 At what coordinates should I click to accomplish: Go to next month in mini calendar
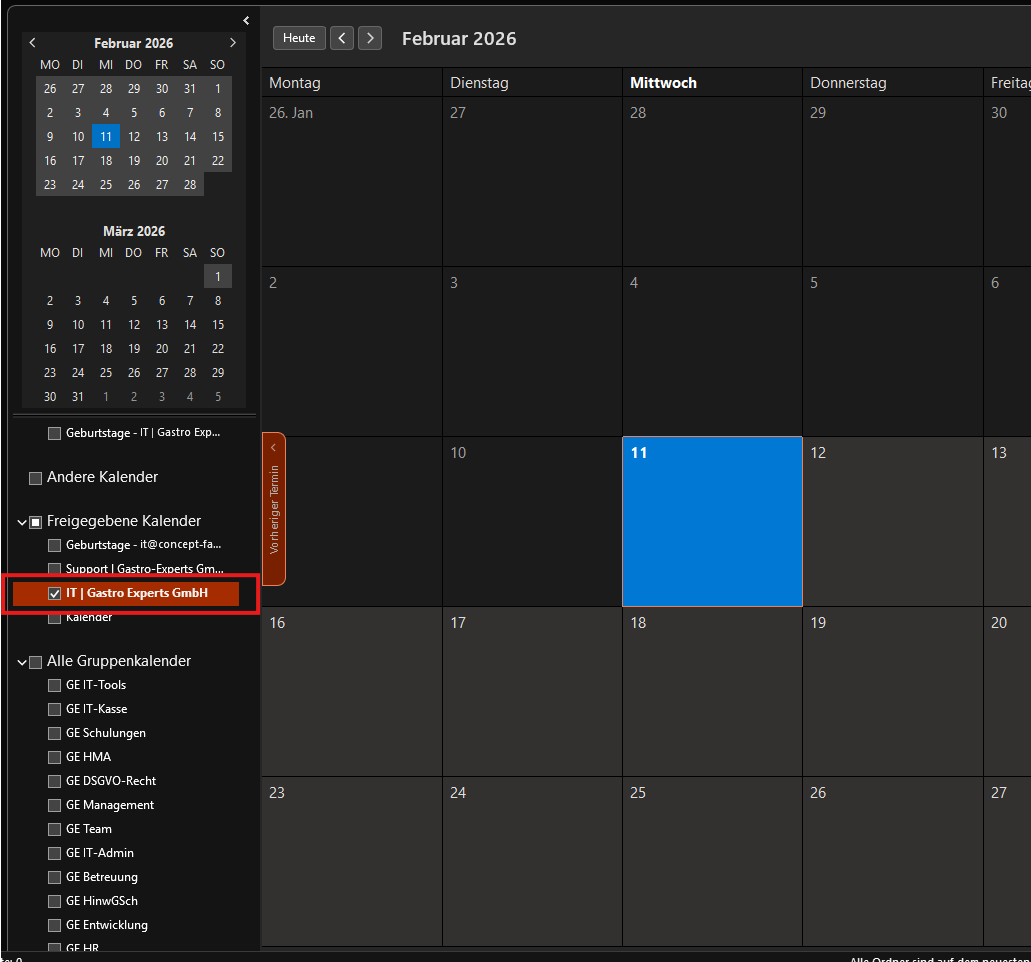233,43
